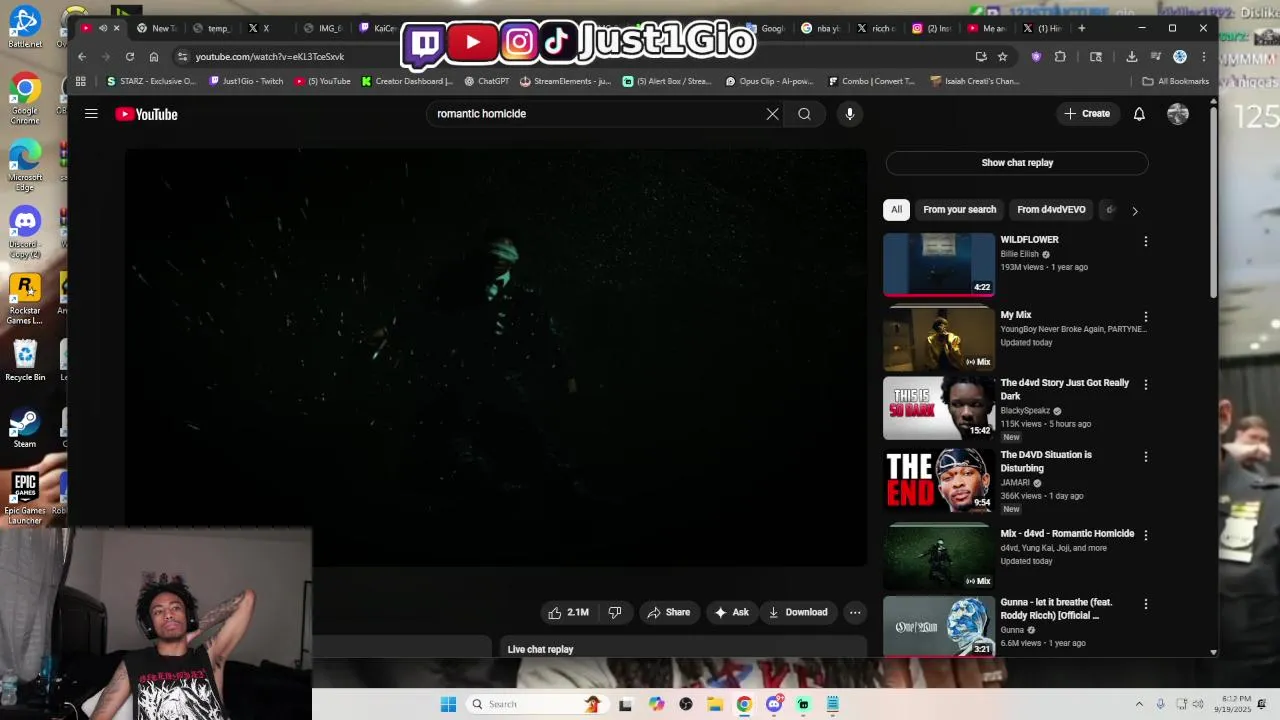Open options for Mix - d4vd Romantic Homicide

click(x=1146, y=535)
